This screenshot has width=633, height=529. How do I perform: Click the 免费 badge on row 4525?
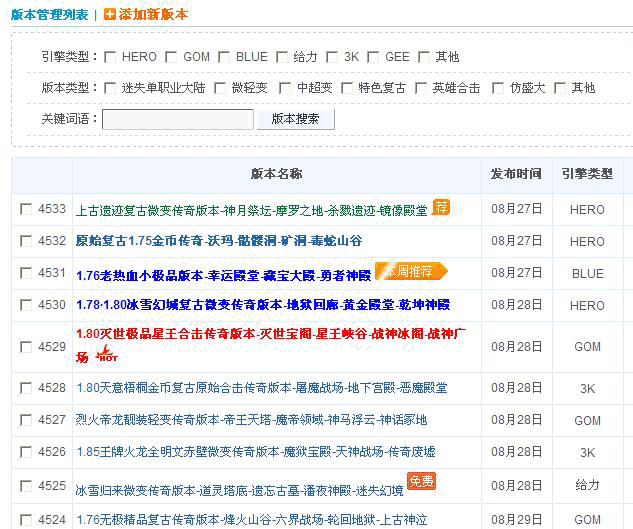point(421,481)
